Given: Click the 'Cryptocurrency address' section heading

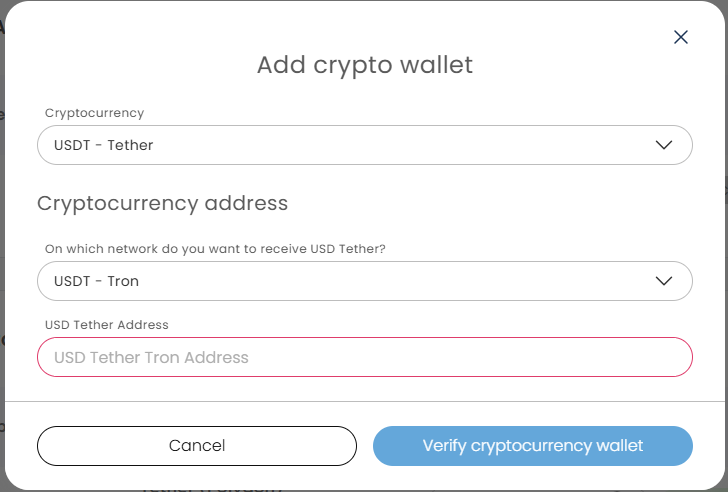Looking at the screenshot, I should click(x=162, y=203).
